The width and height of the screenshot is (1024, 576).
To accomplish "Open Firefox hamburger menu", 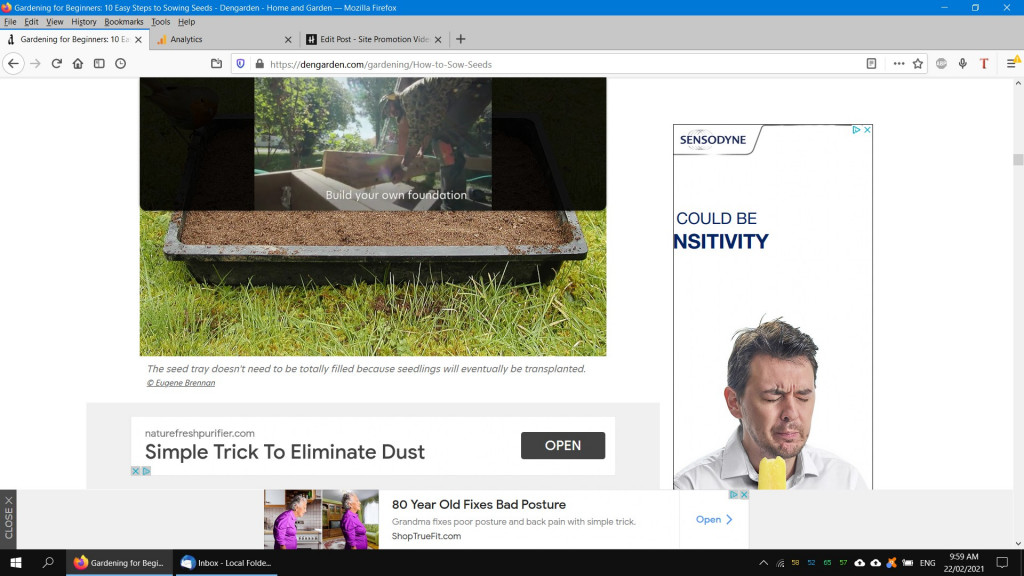I will click(1011, 63).
